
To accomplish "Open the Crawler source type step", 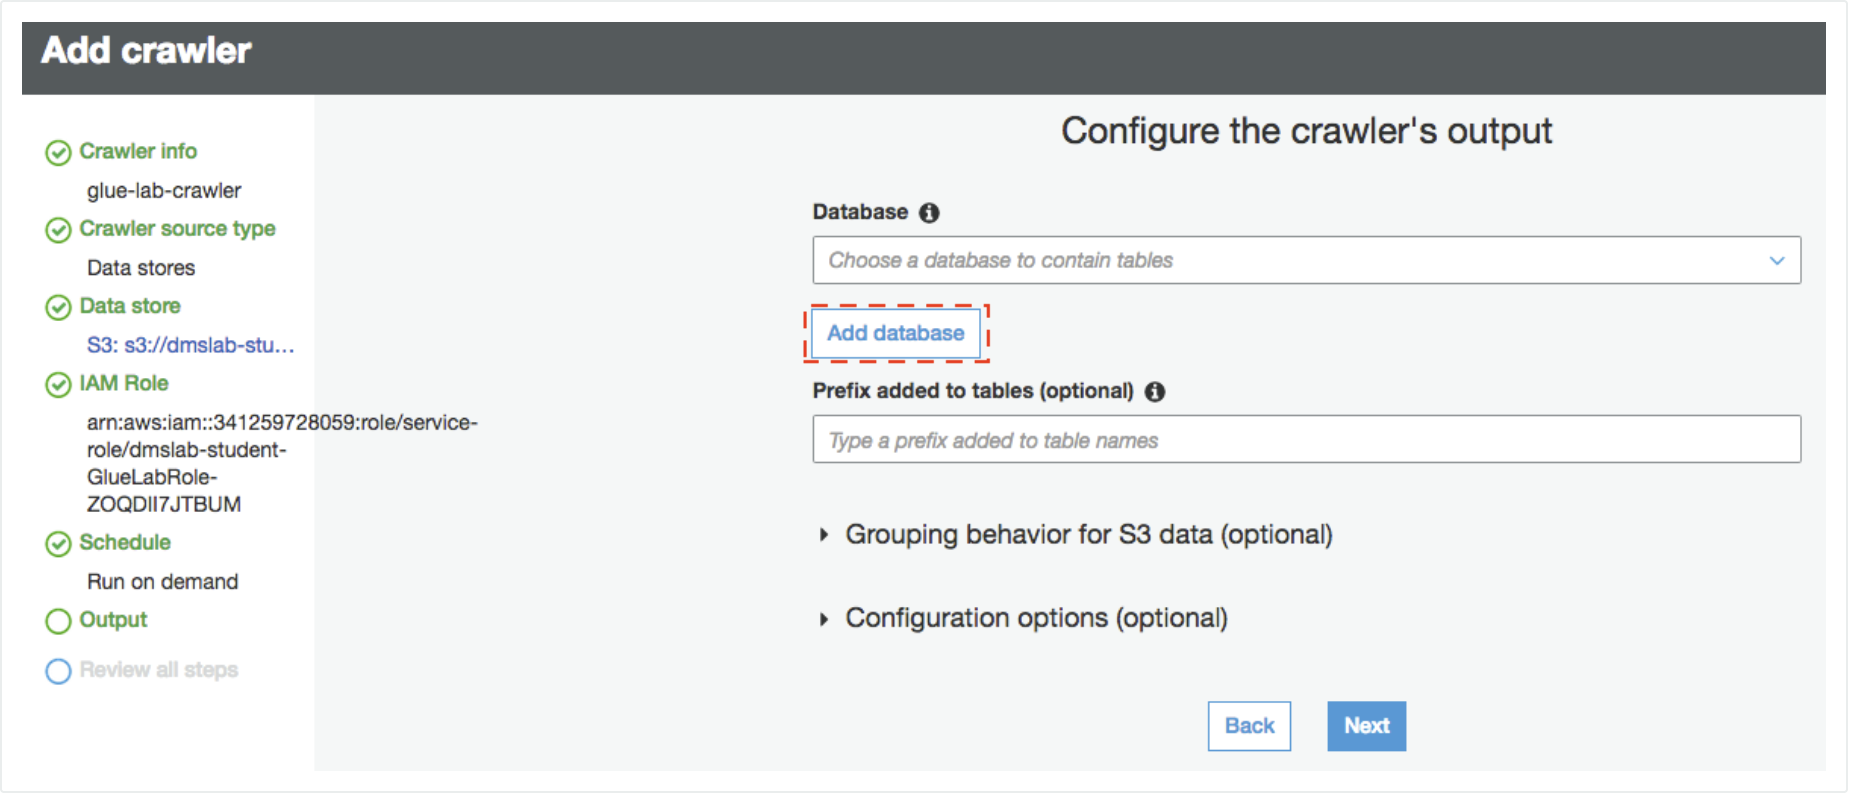I will pos(177,229).
